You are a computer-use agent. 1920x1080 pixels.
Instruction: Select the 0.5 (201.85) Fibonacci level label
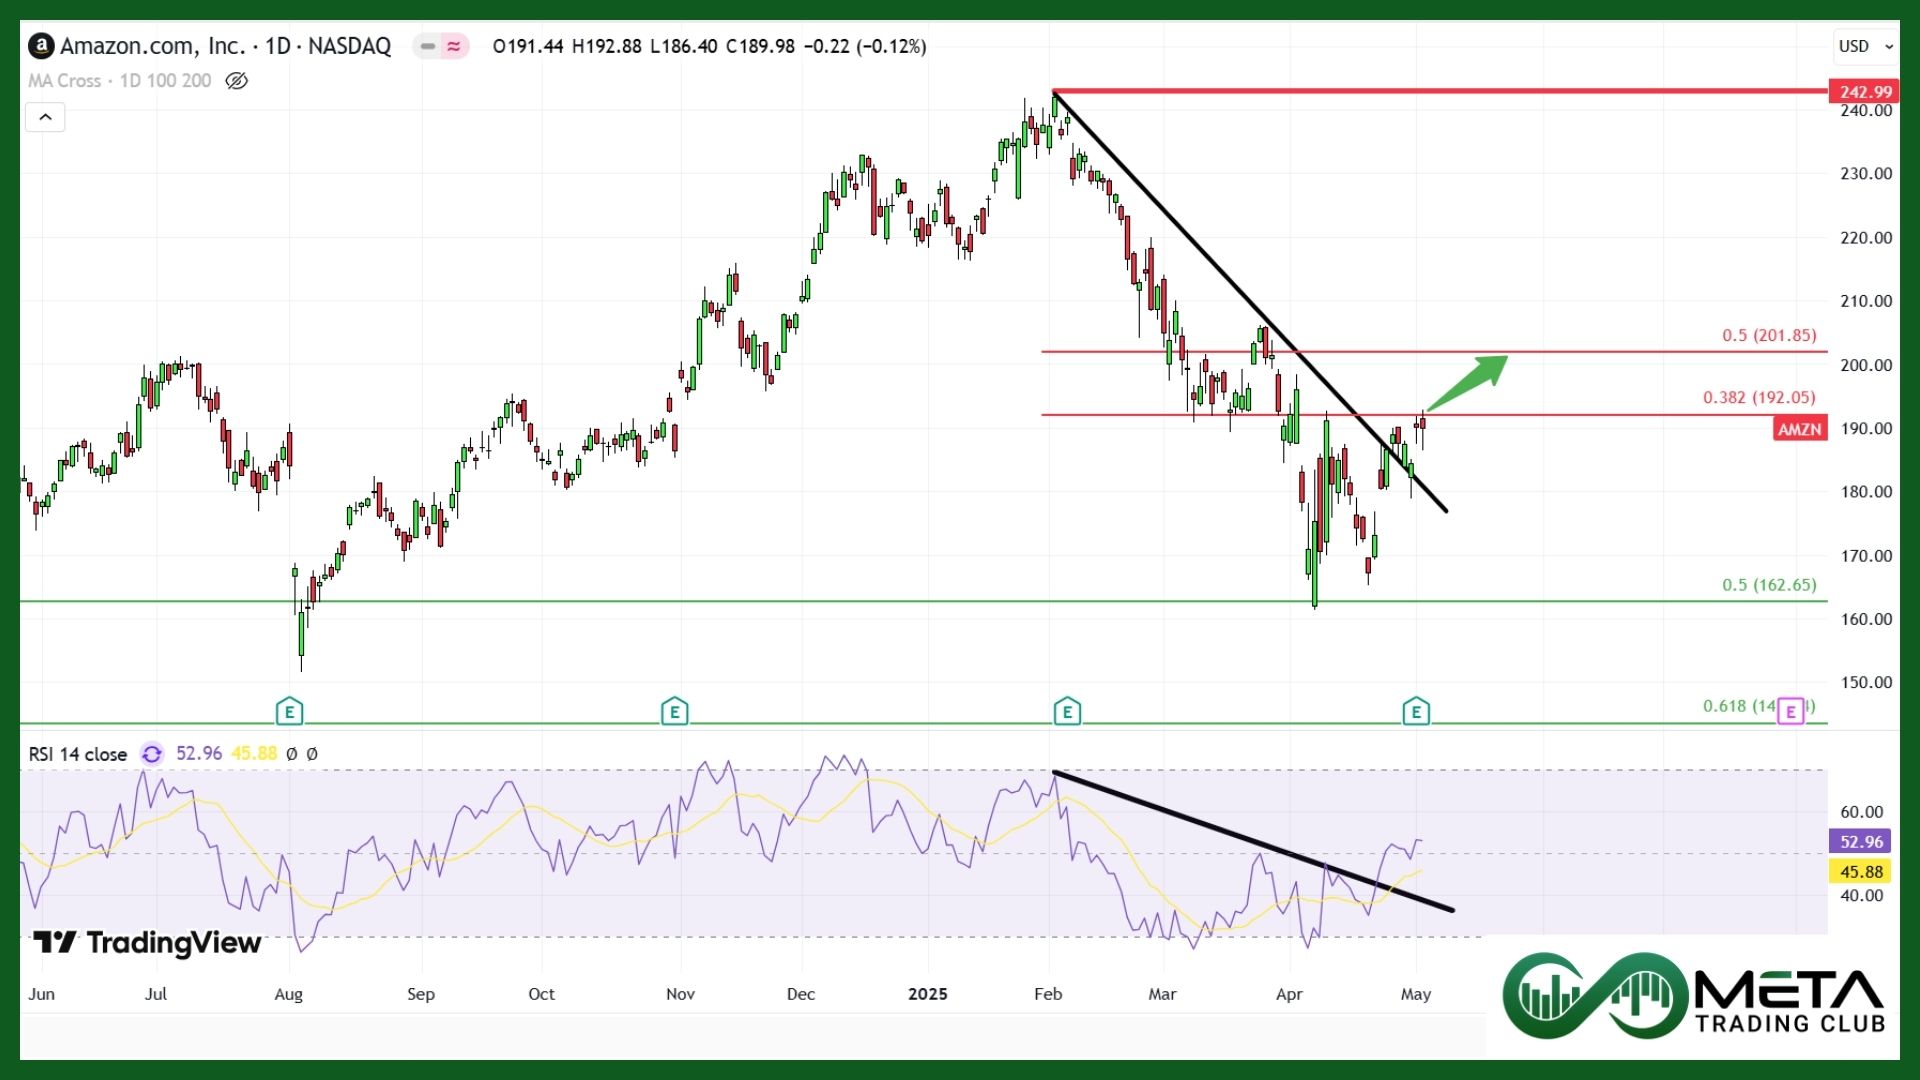click(1769, 335)
